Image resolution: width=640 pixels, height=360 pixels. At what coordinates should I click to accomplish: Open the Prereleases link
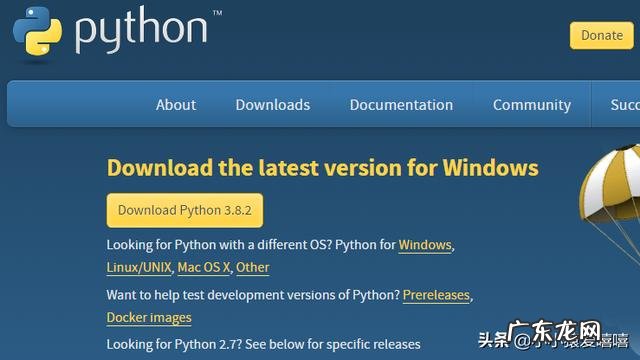pos(436,295)
